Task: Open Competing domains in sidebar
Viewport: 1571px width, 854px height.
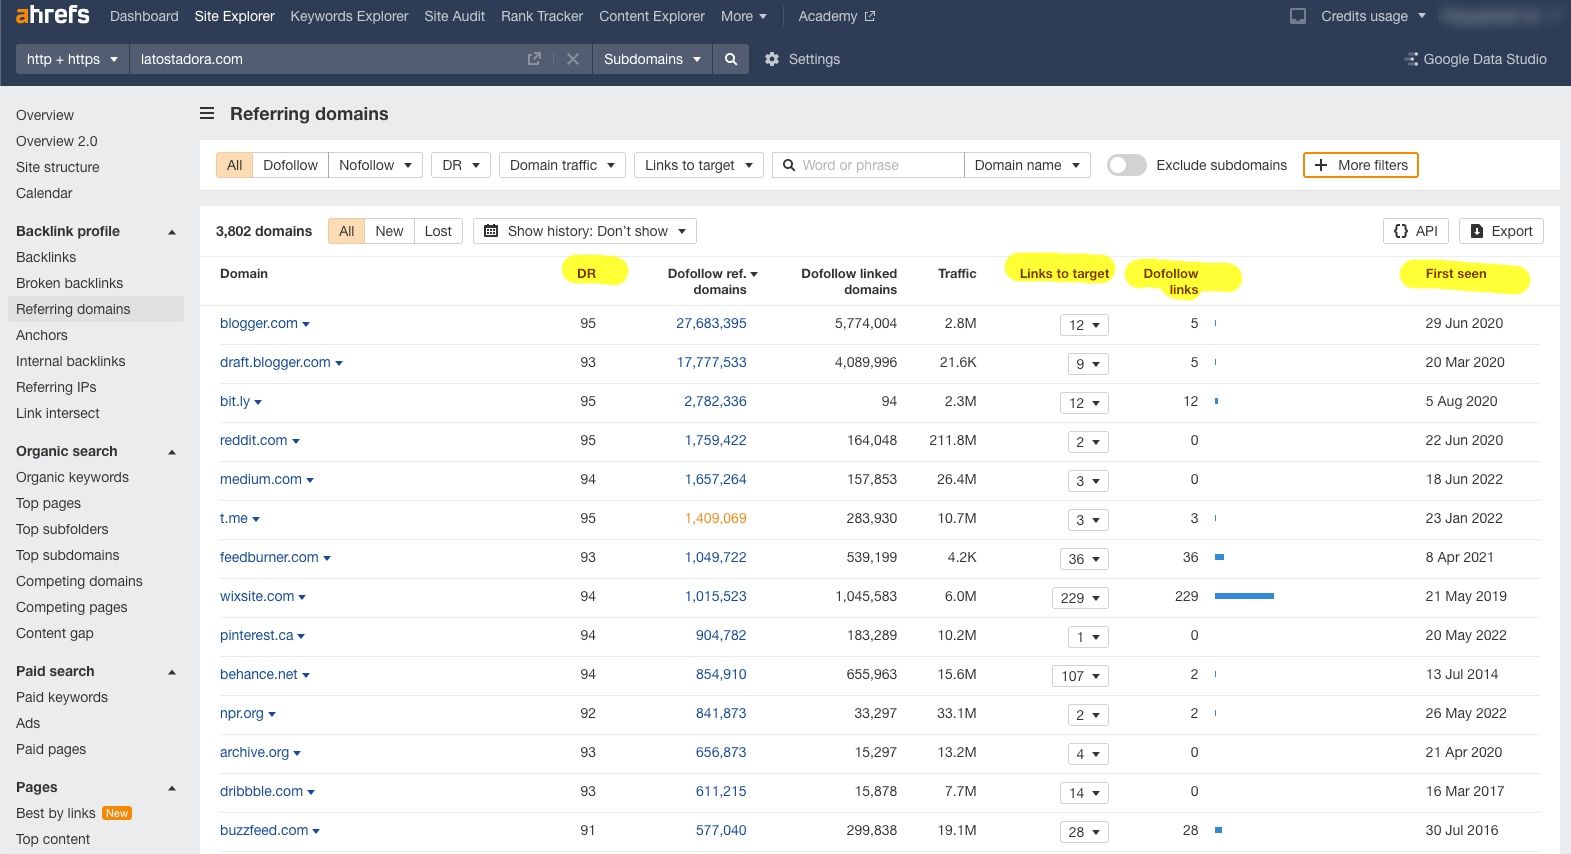Action: pos(79,581)
